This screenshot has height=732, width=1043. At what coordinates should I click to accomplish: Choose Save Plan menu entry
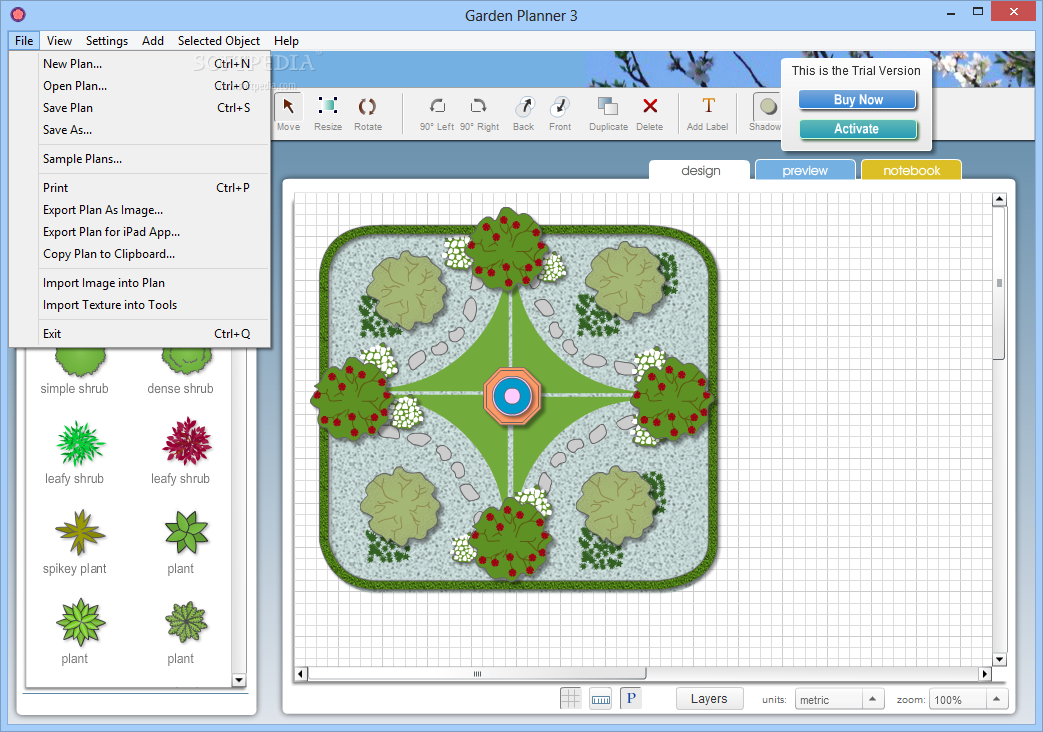click(x=140, y=108)
